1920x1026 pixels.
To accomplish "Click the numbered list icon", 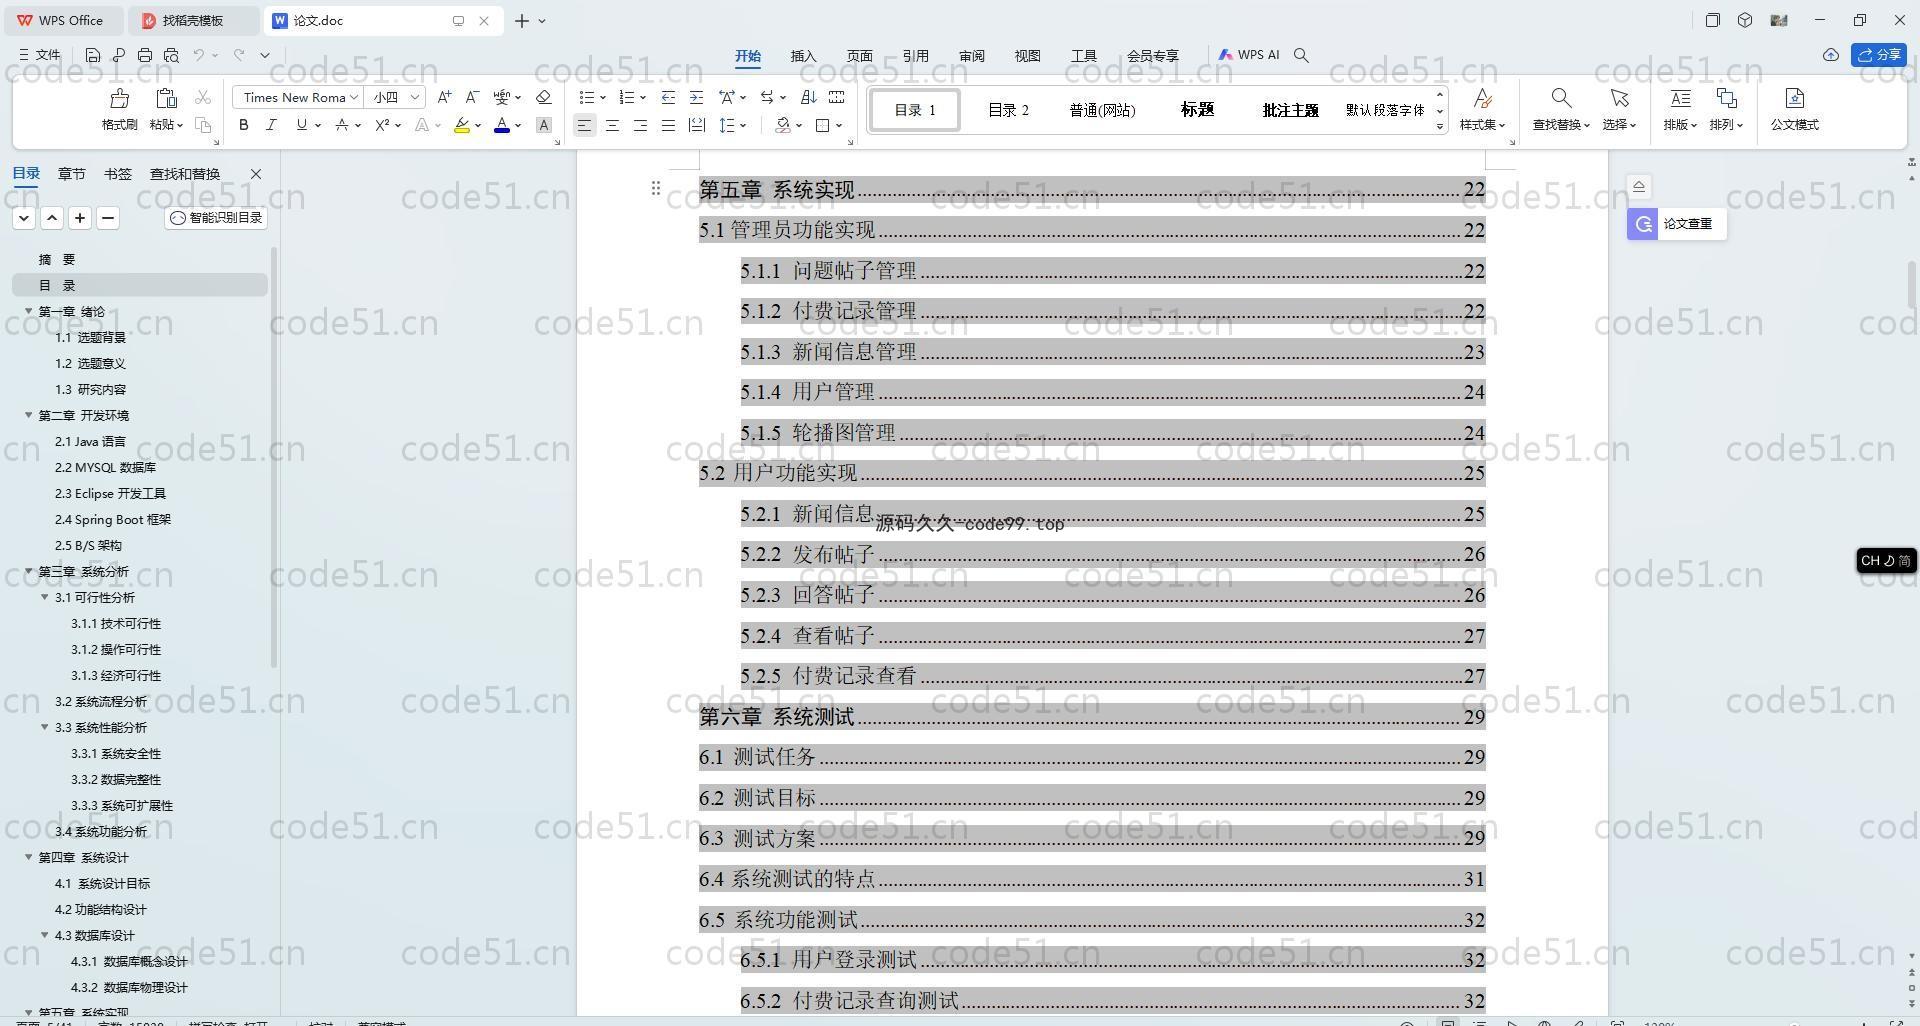I will (627, 97).
